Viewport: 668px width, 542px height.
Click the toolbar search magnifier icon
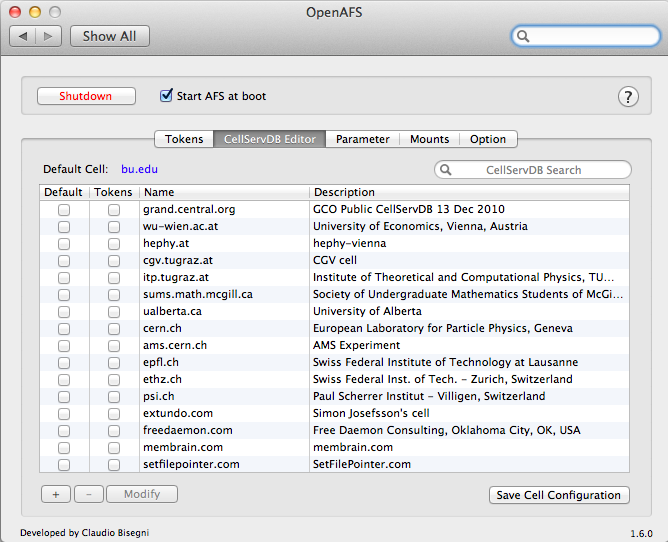click(x=523, y=36)
